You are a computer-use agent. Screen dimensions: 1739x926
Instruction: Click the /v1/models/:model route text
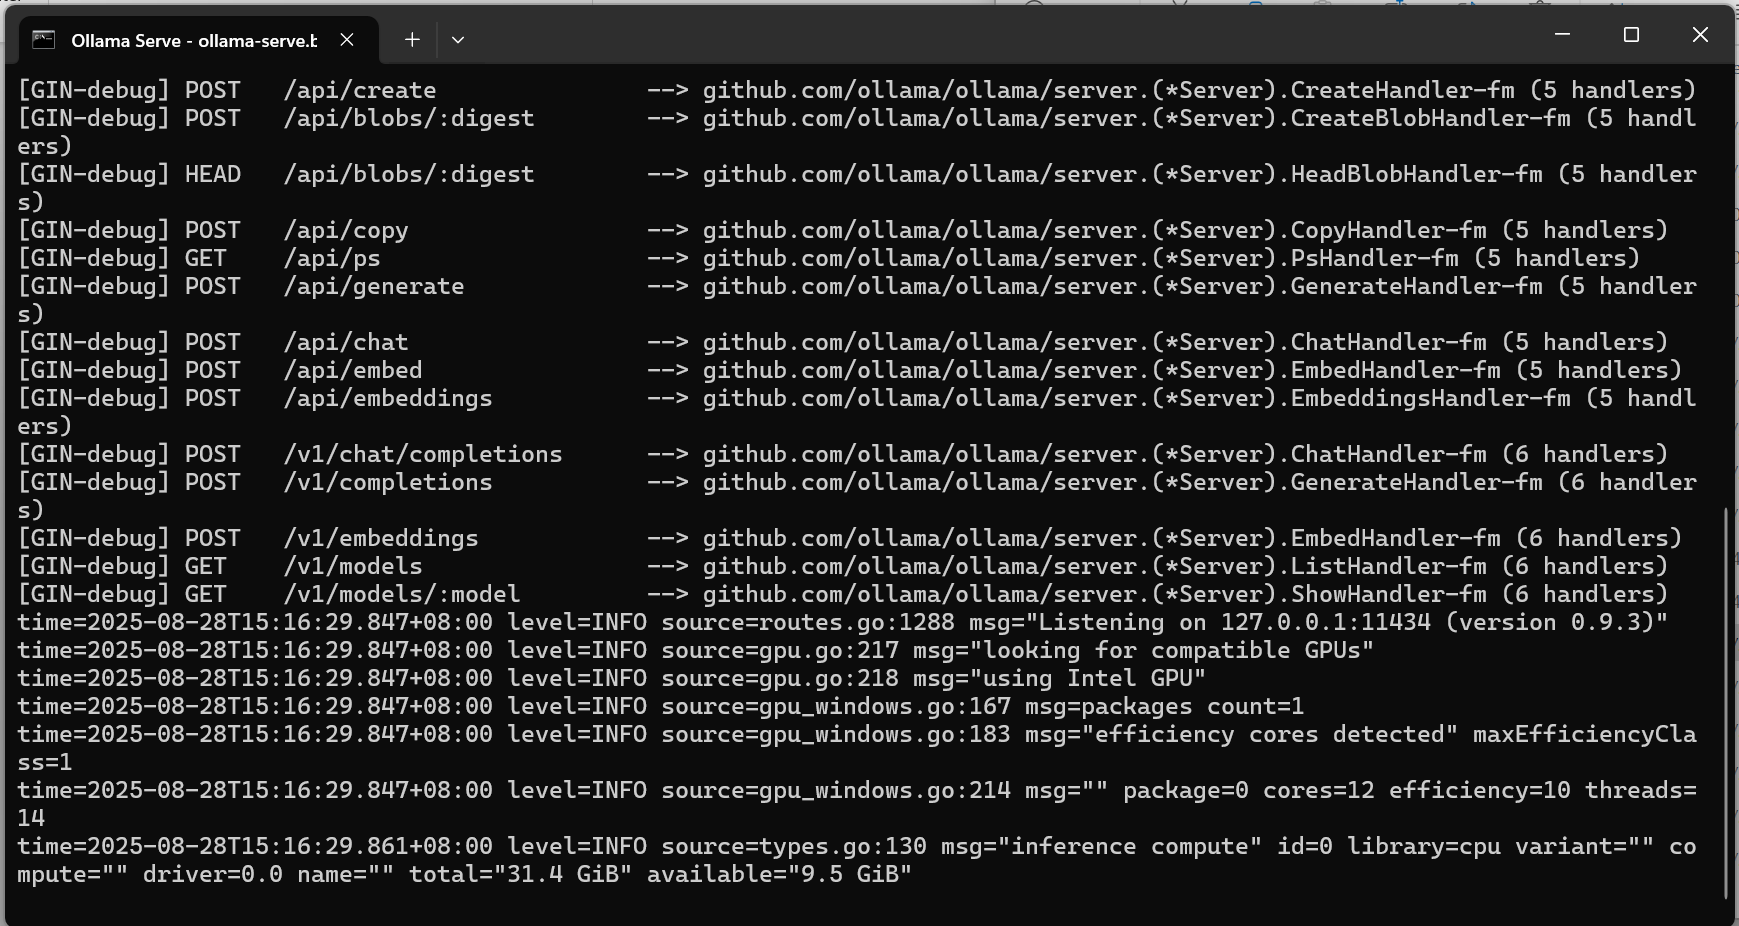coord(402,595)
